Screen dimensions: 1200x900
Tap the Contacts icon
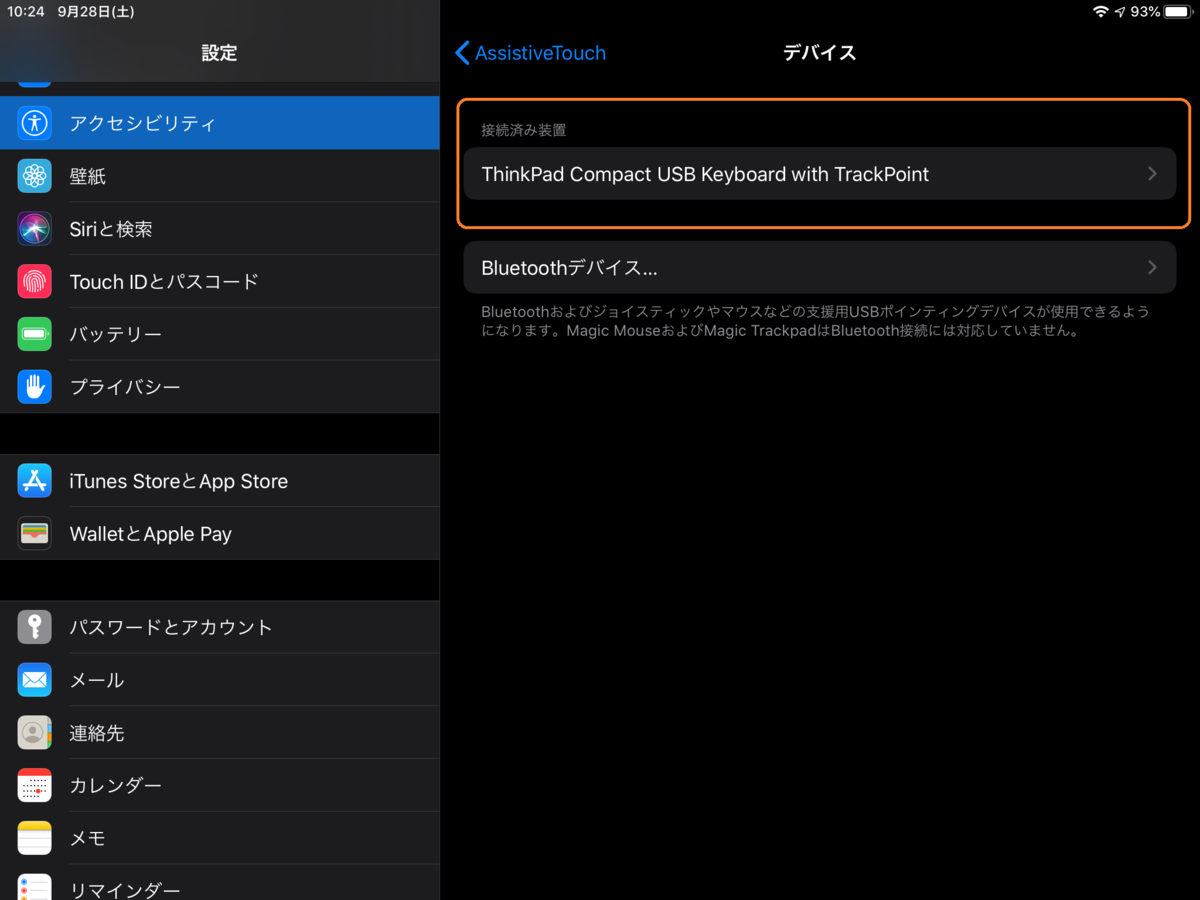click(x=35, y=733)
